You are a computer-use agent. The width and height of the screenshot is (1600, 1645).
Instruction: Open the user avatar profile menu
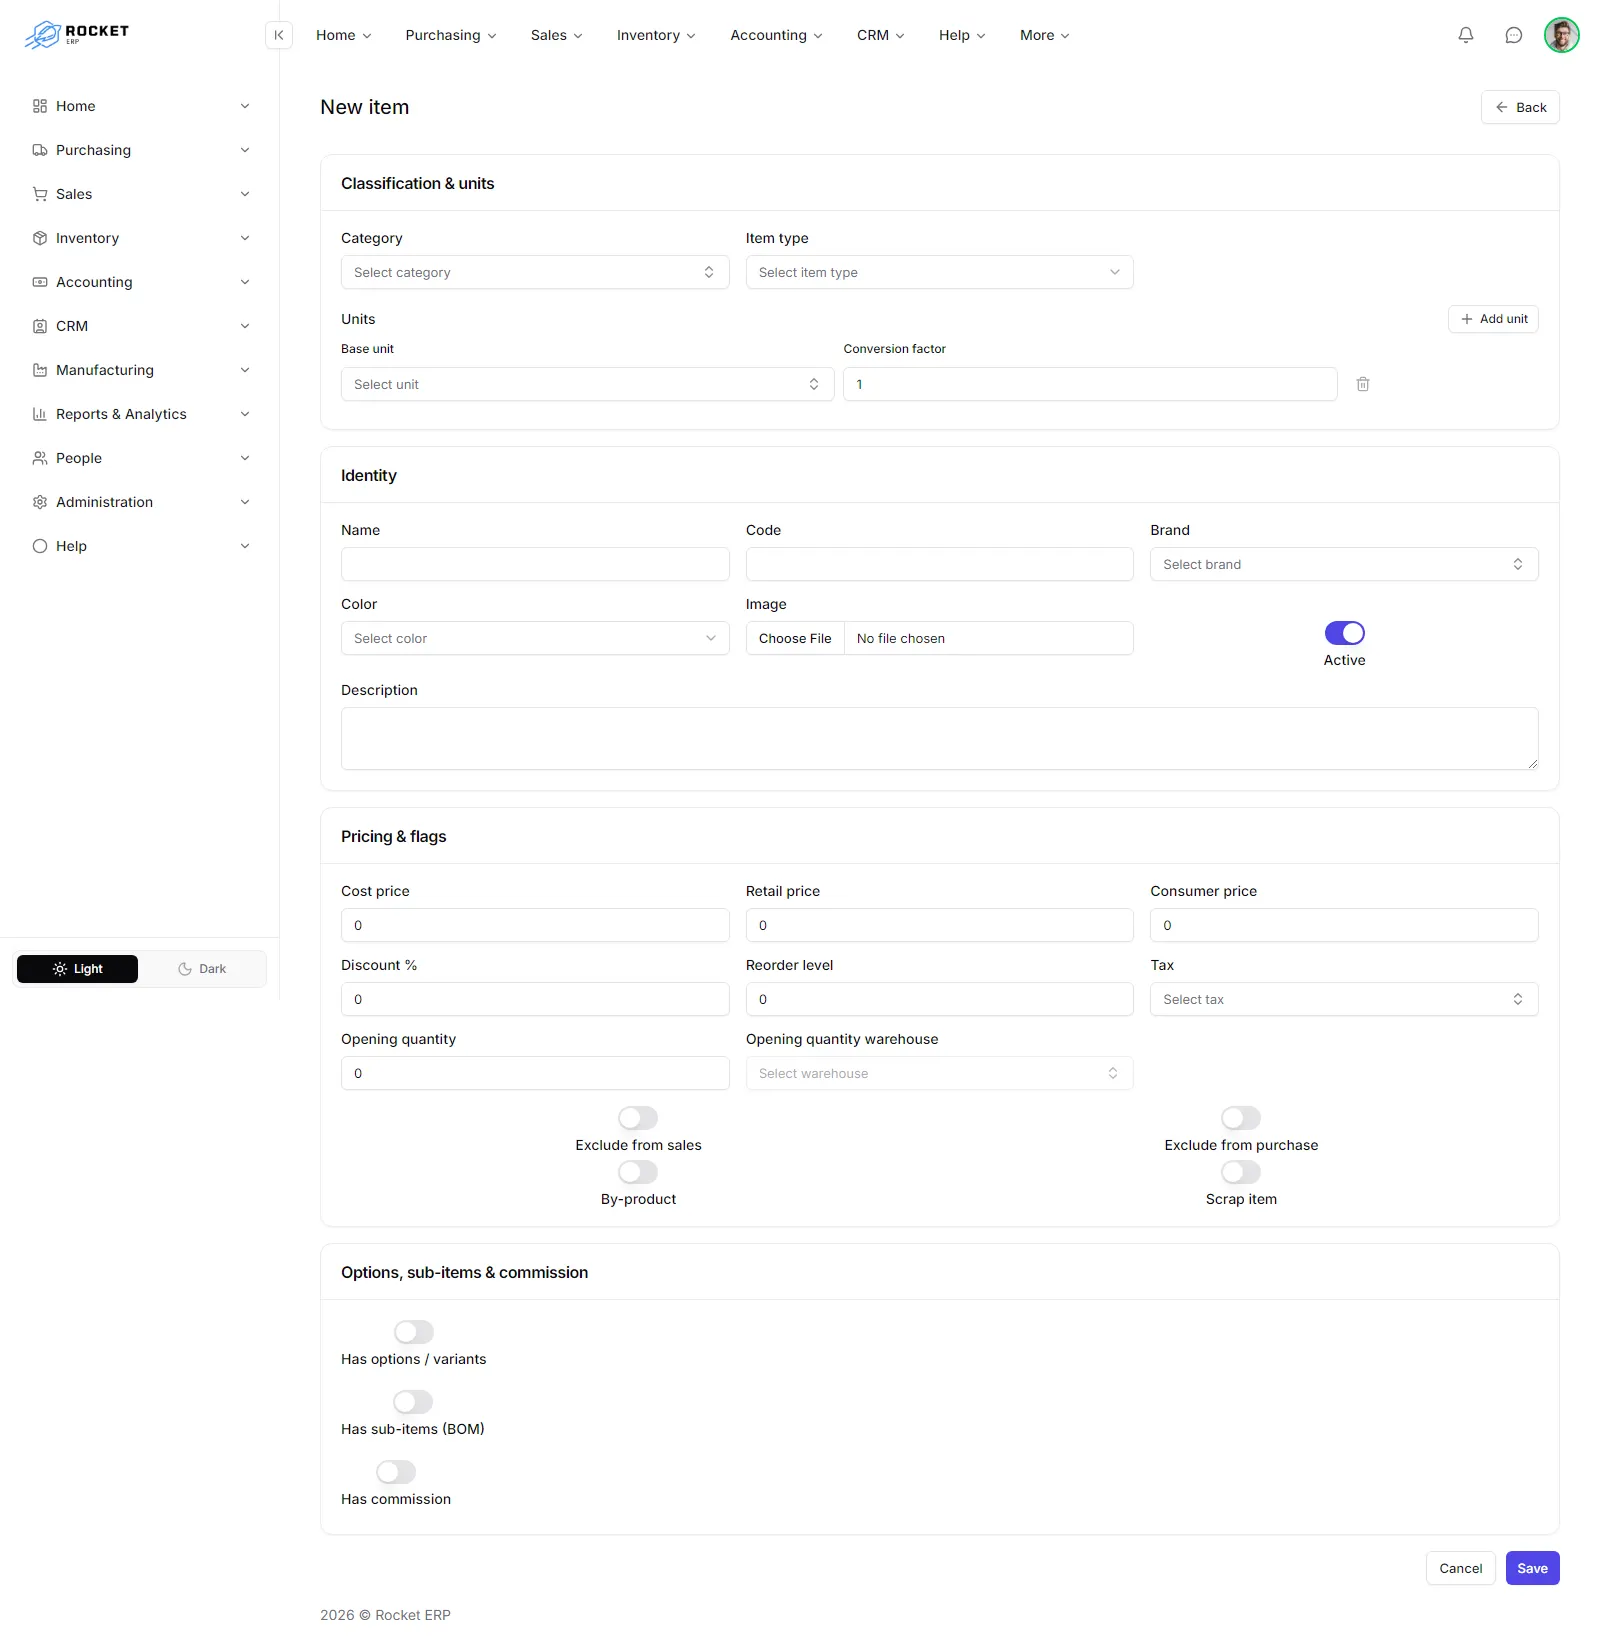1561,35
